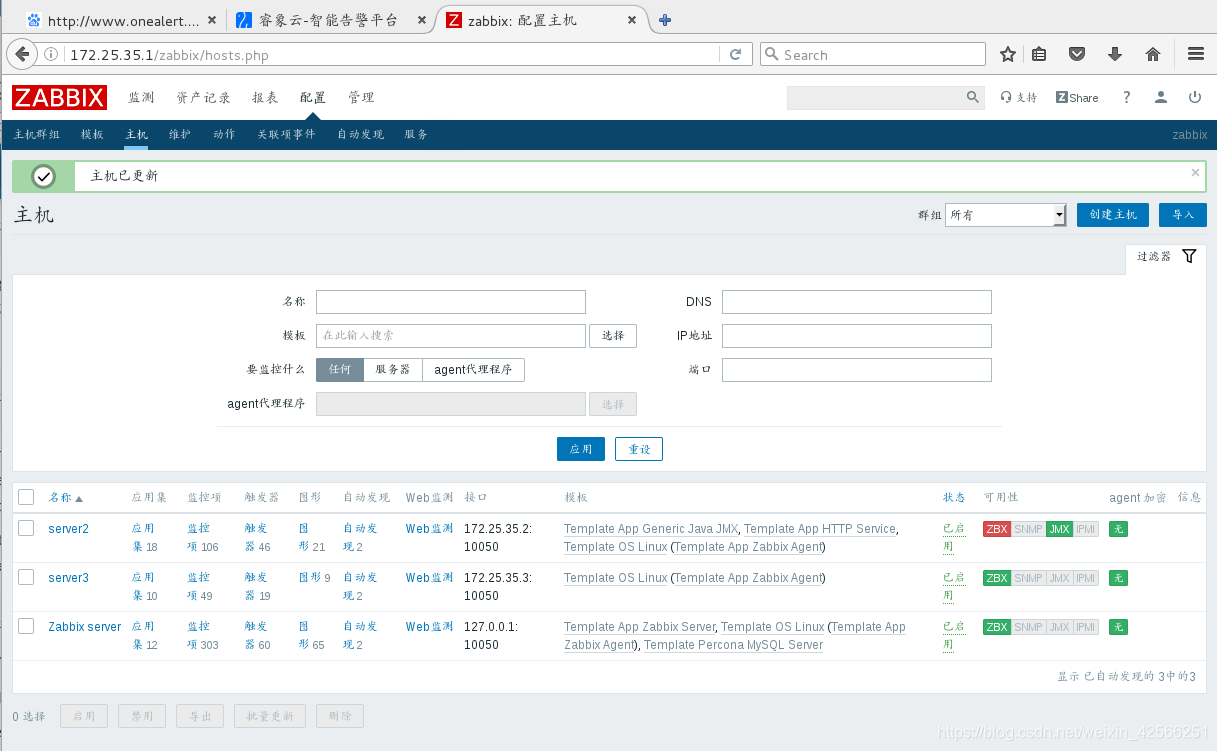Viewport: 1217px width, 751px height.
Task: Click the Zabbix search magnifier icon
Action: pos(973,97)
